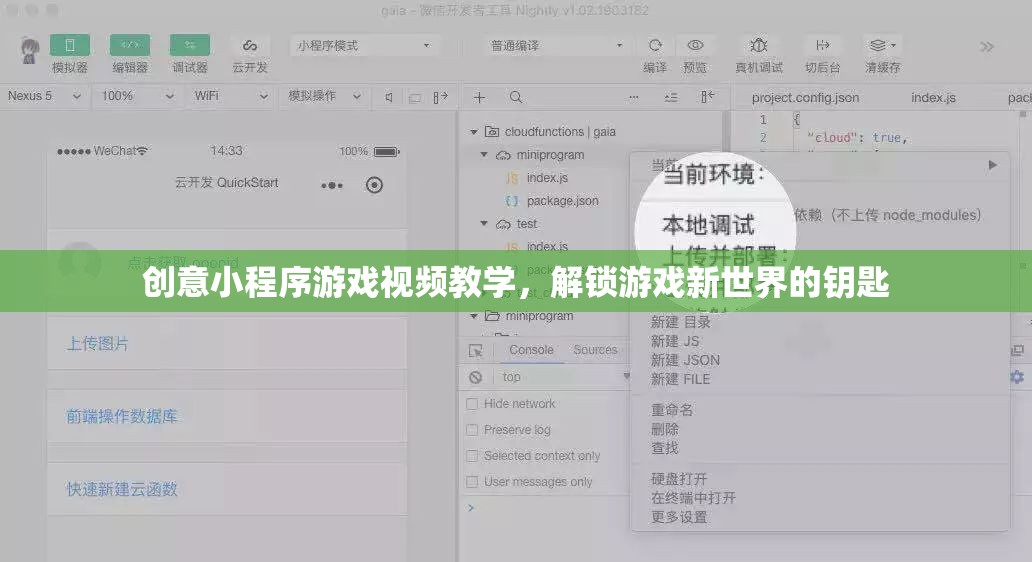Click the 编译 compile refresh icon

click(x=655, y=45)
